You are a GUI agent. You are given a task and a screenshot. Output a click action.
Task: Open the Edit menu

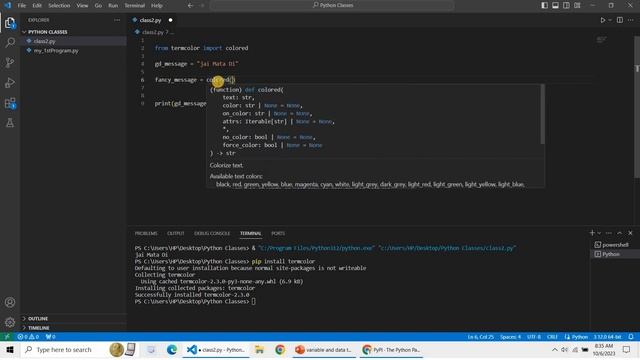(x=37, y=6)
